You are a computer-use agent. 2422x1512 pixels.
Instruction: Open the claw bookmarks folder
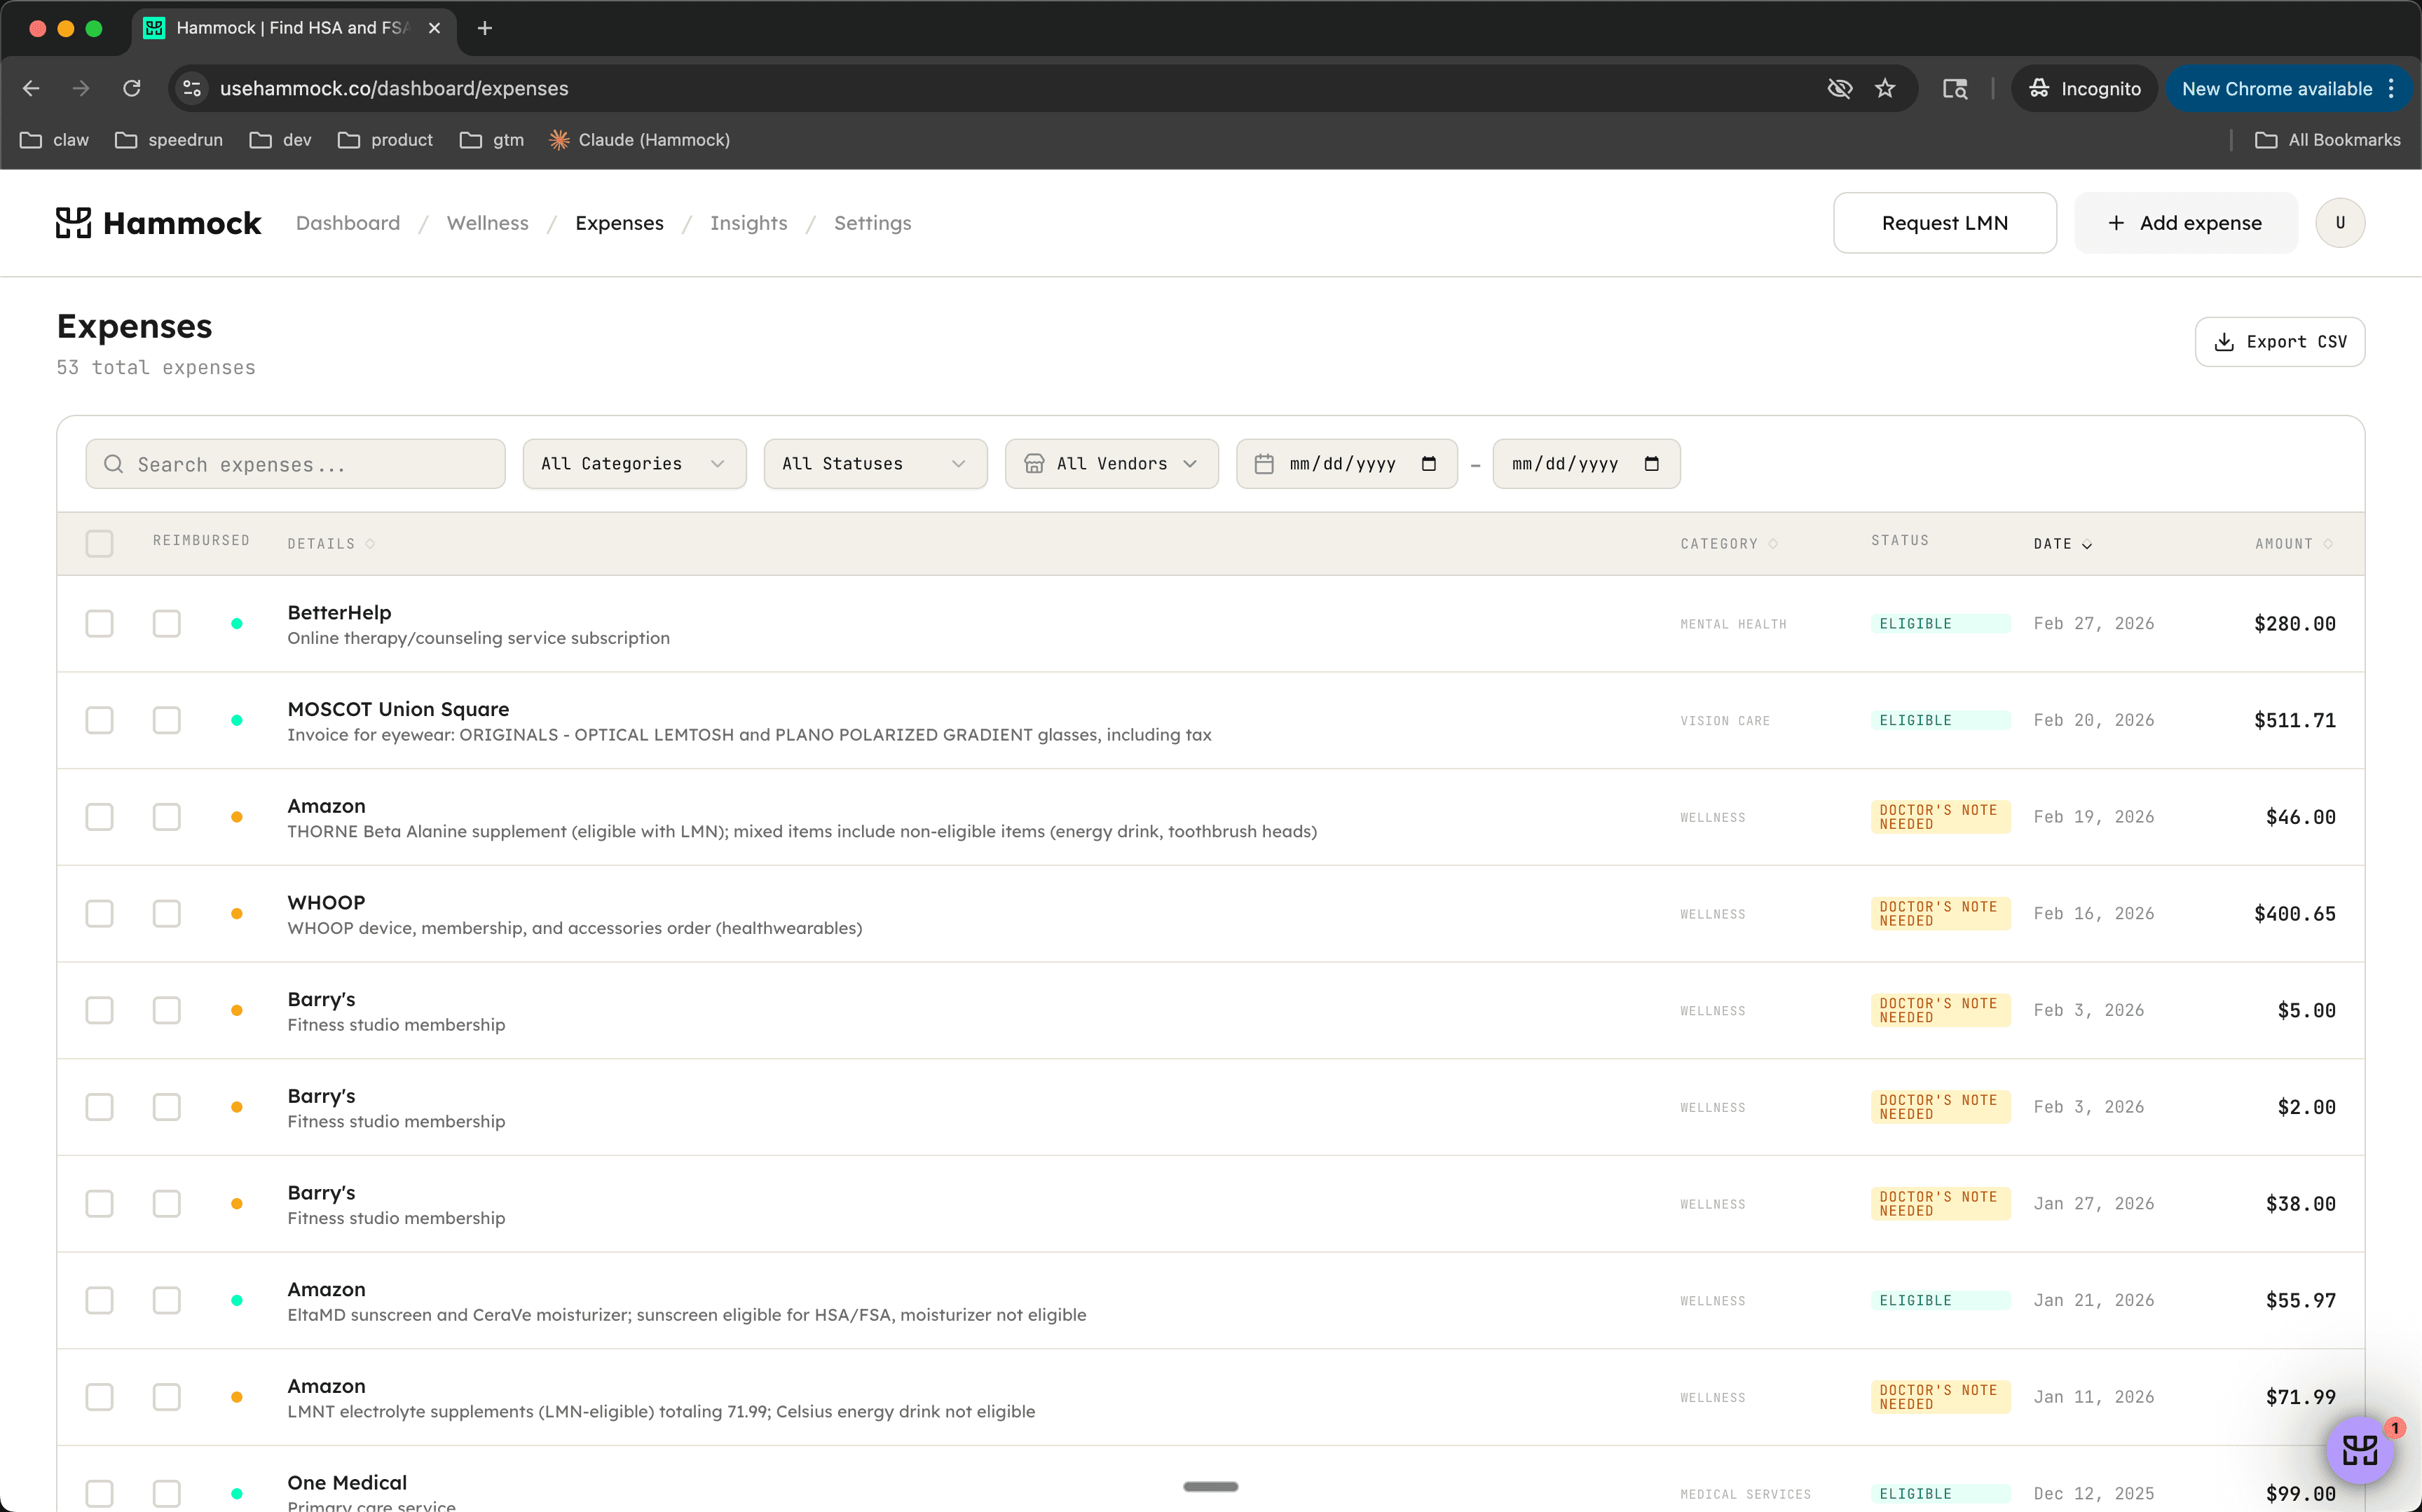click(x=55, y=140)
